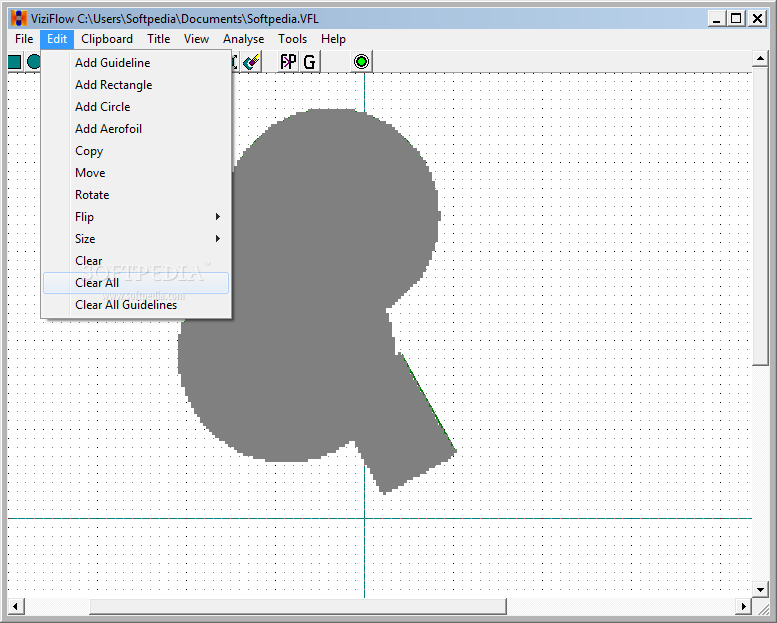Close the ViziFlow window
This screenshot has height=623, width=777.
pyautogui.click(x=757, y=19)
